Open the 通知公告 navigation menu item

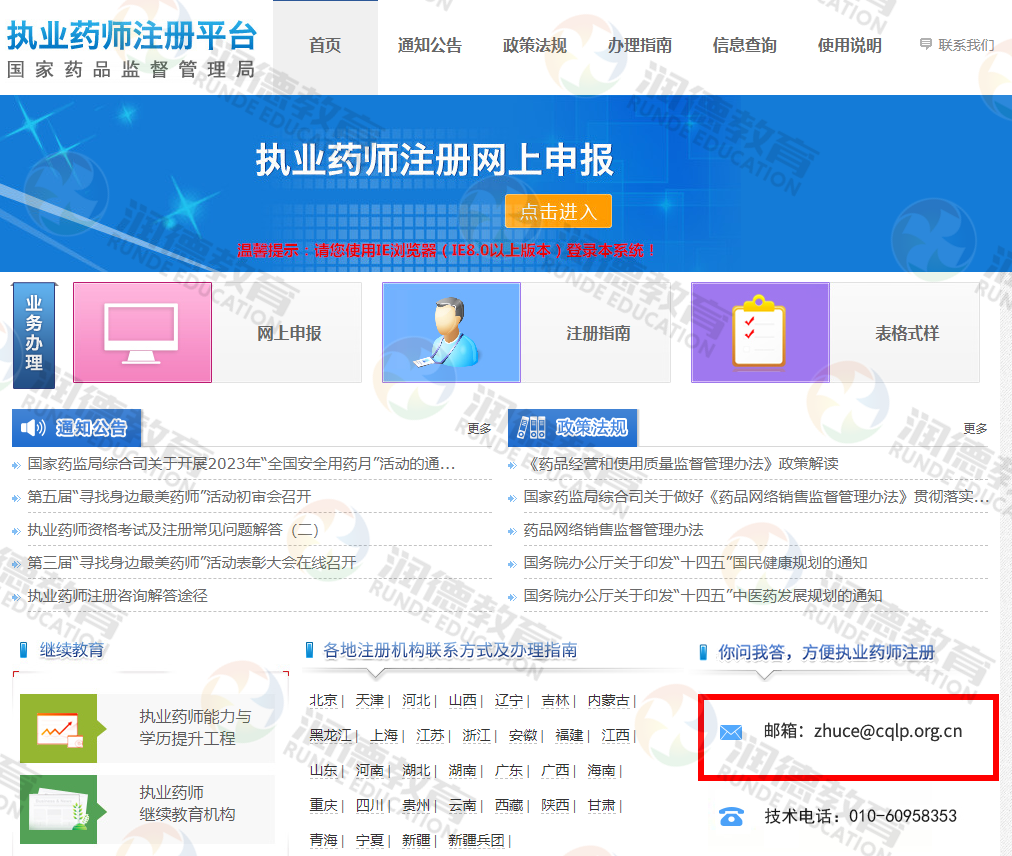[x=430, y=45]
